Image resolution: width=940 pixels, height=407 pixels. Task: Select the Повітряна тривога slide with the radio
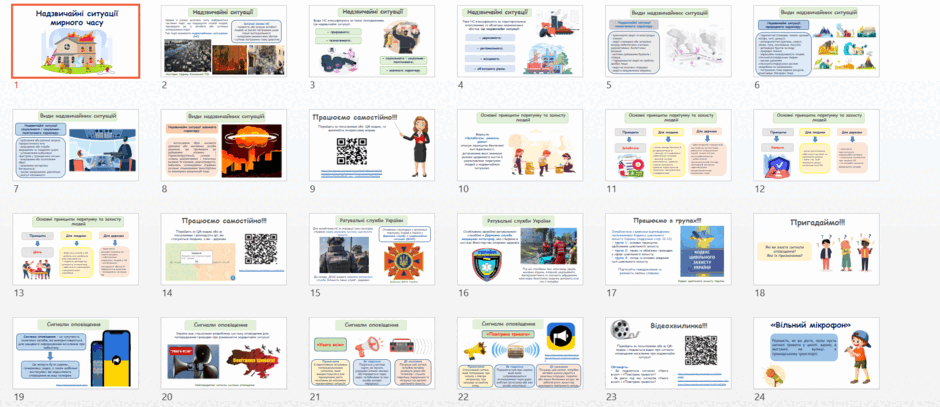tap(521, 352)
